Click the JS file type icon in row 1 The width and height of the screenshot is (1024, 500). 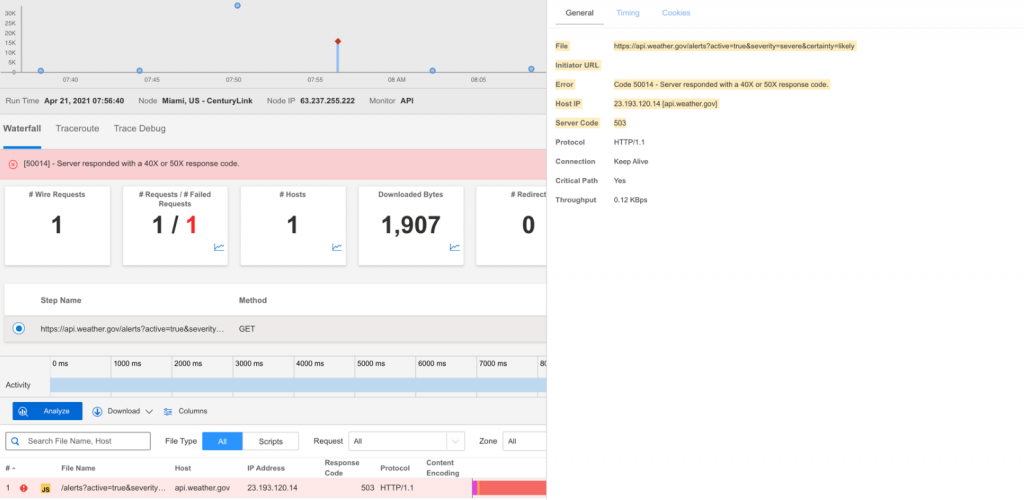click(46, 488)
